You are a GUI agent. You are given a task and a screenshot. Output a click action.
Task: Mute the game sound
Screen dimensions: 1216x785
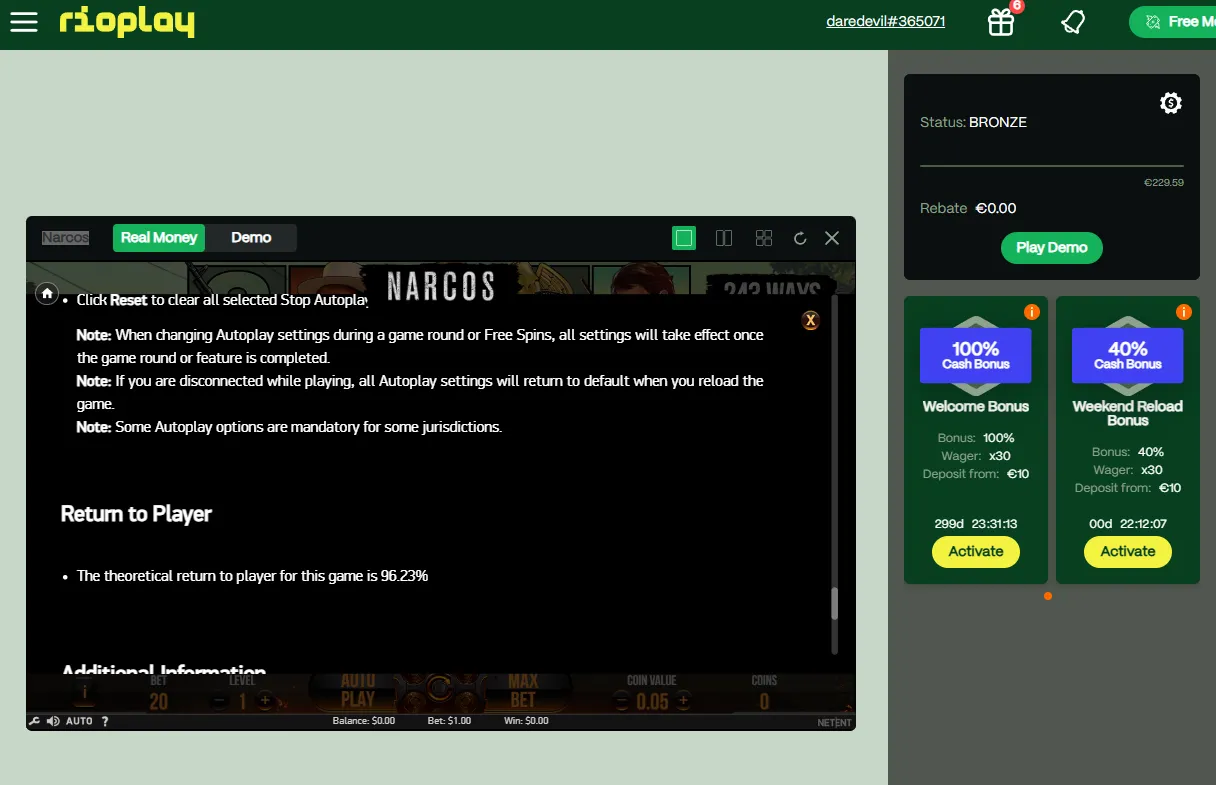[x=52, y=721]
